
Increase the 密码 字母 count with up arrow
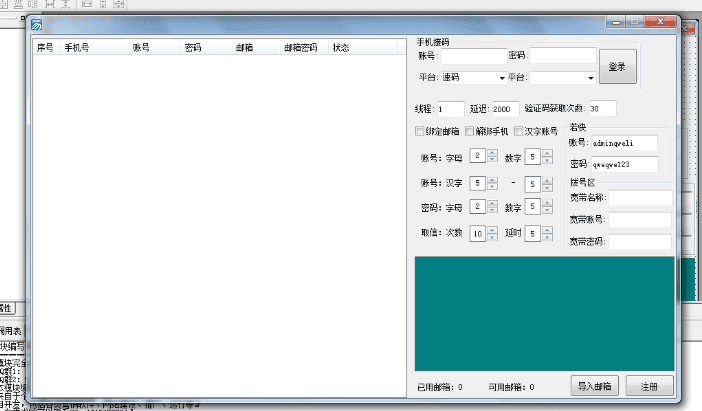point(492,203)
